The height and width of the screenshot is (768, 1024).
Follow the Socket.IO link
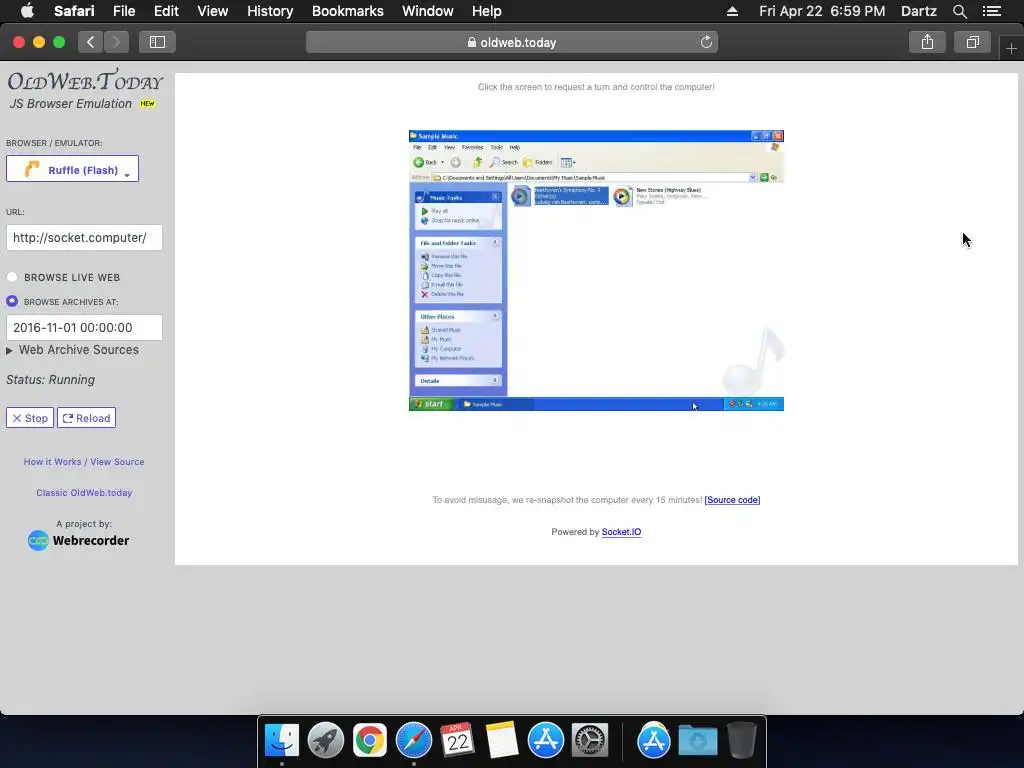coord(621,532)
